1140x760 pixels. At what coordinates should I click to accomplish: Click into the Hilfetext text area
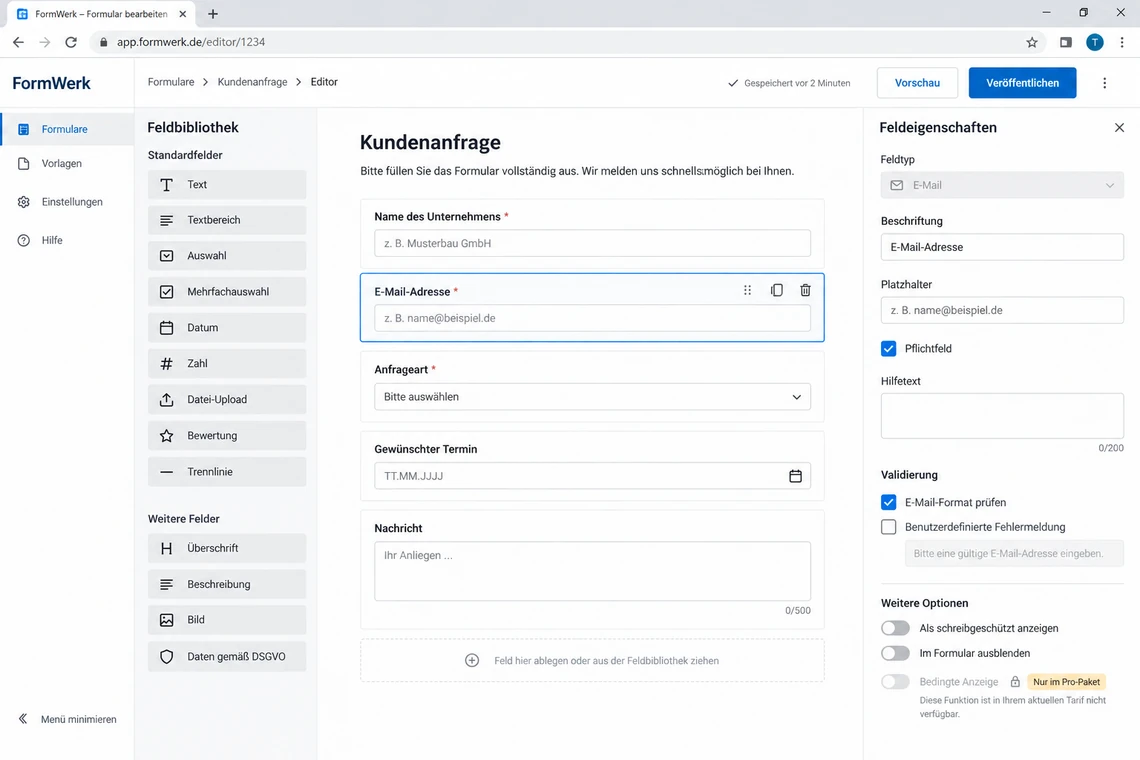click(1002, 416)
